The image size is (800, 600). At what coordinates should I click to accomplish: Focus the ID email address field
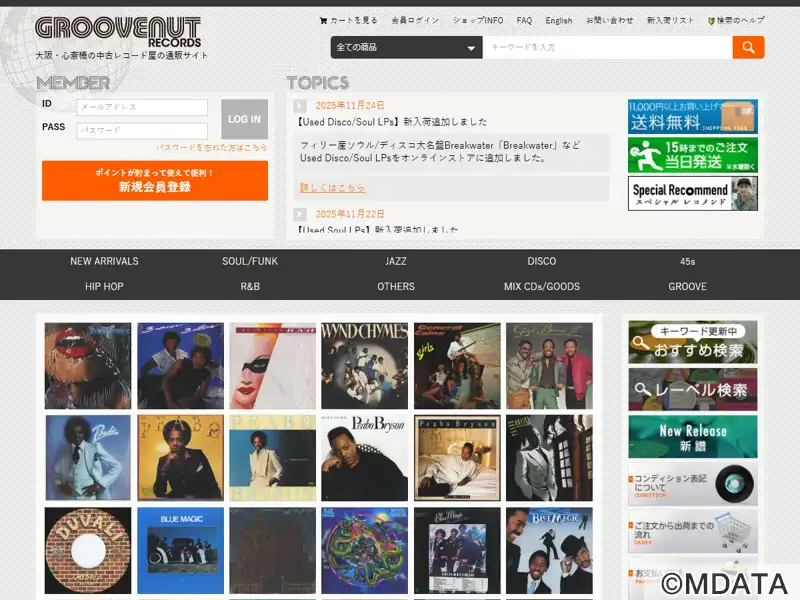(142, 107)
